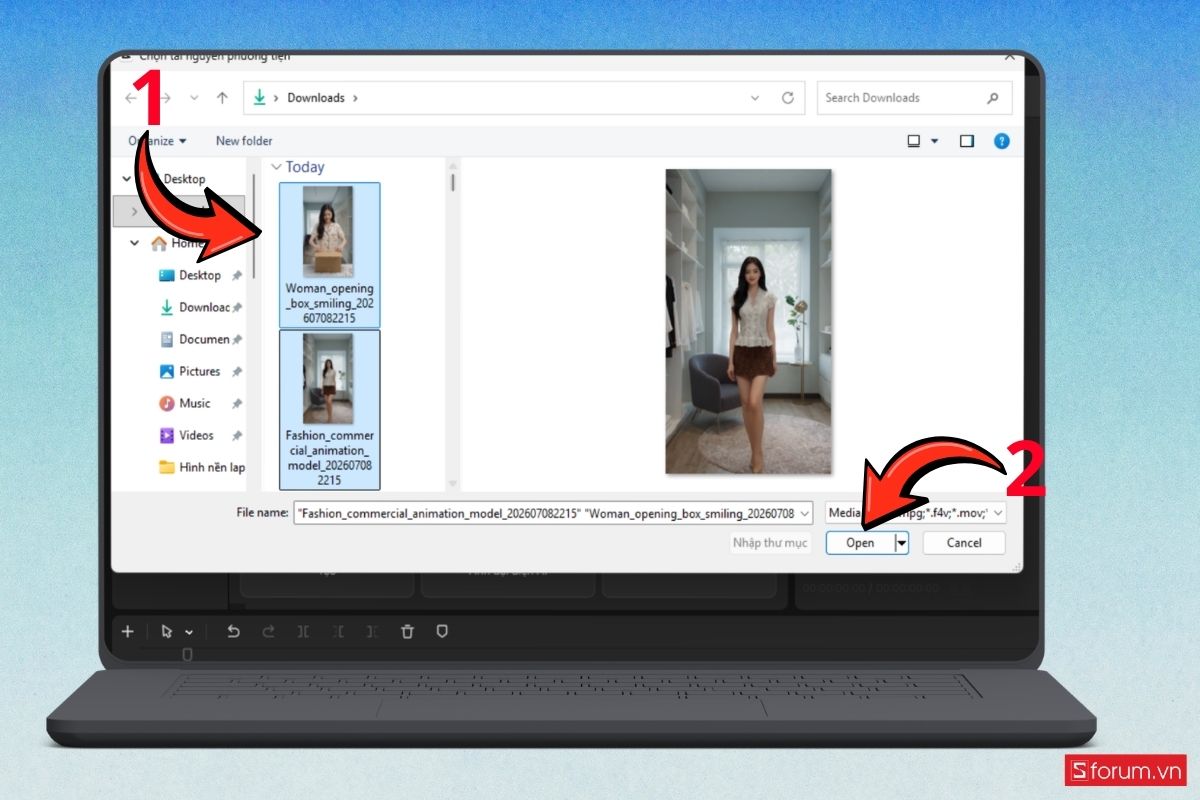Collapse the top Desktop tree node
Viewport: 1200px width, 800px height.
pos(126,179)
